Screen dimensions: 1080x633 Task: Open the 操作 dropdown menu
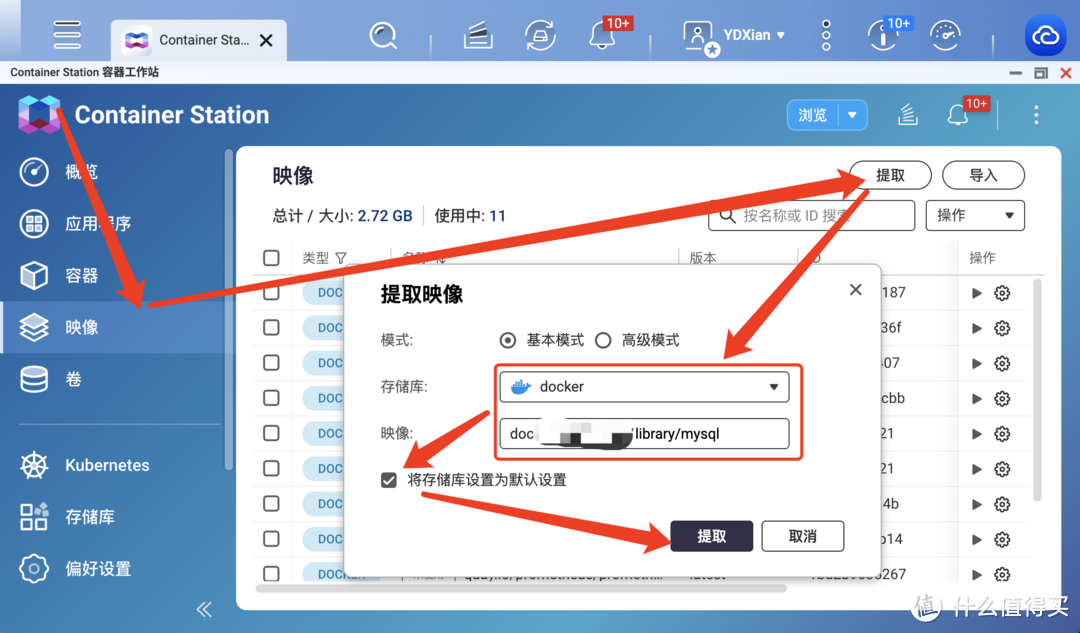click(975, 215)
